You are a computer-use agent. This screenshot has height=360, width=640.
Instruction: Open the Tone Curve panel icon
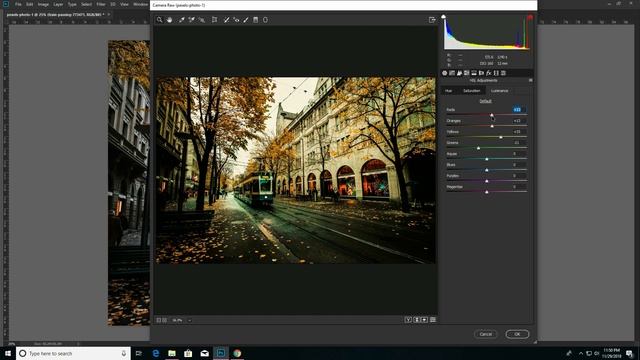click(452, 73)
